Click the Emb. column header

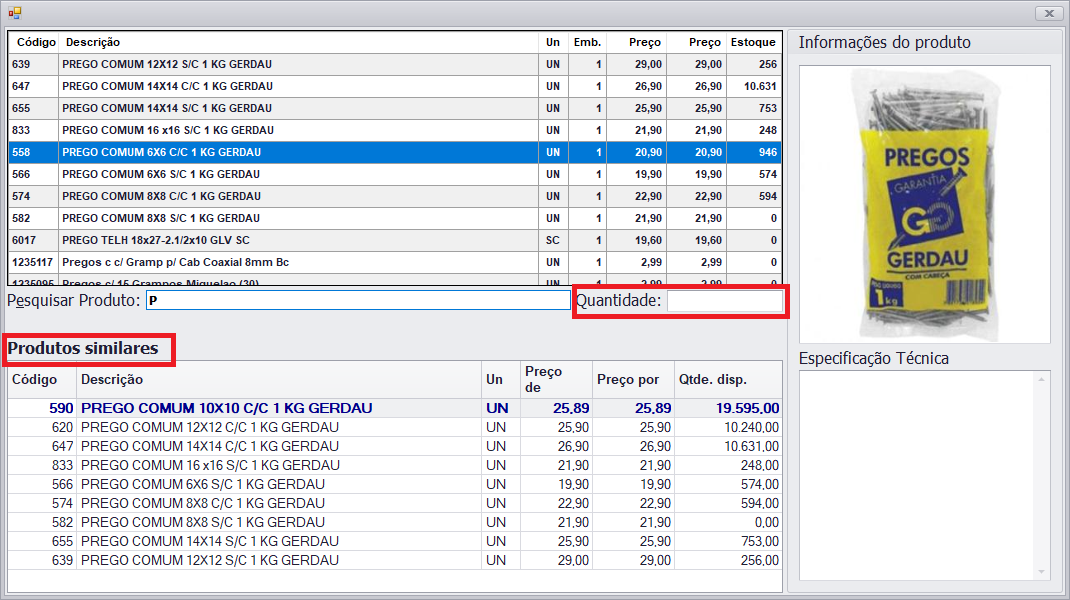pos(587,42)
